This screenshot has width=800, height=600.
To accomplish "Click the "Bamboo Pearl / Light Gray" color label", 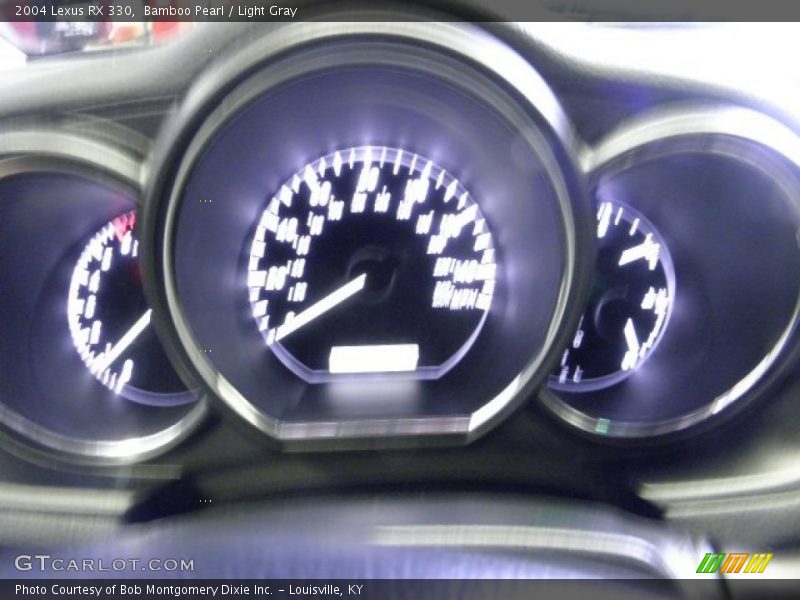I will coord(220,11).
